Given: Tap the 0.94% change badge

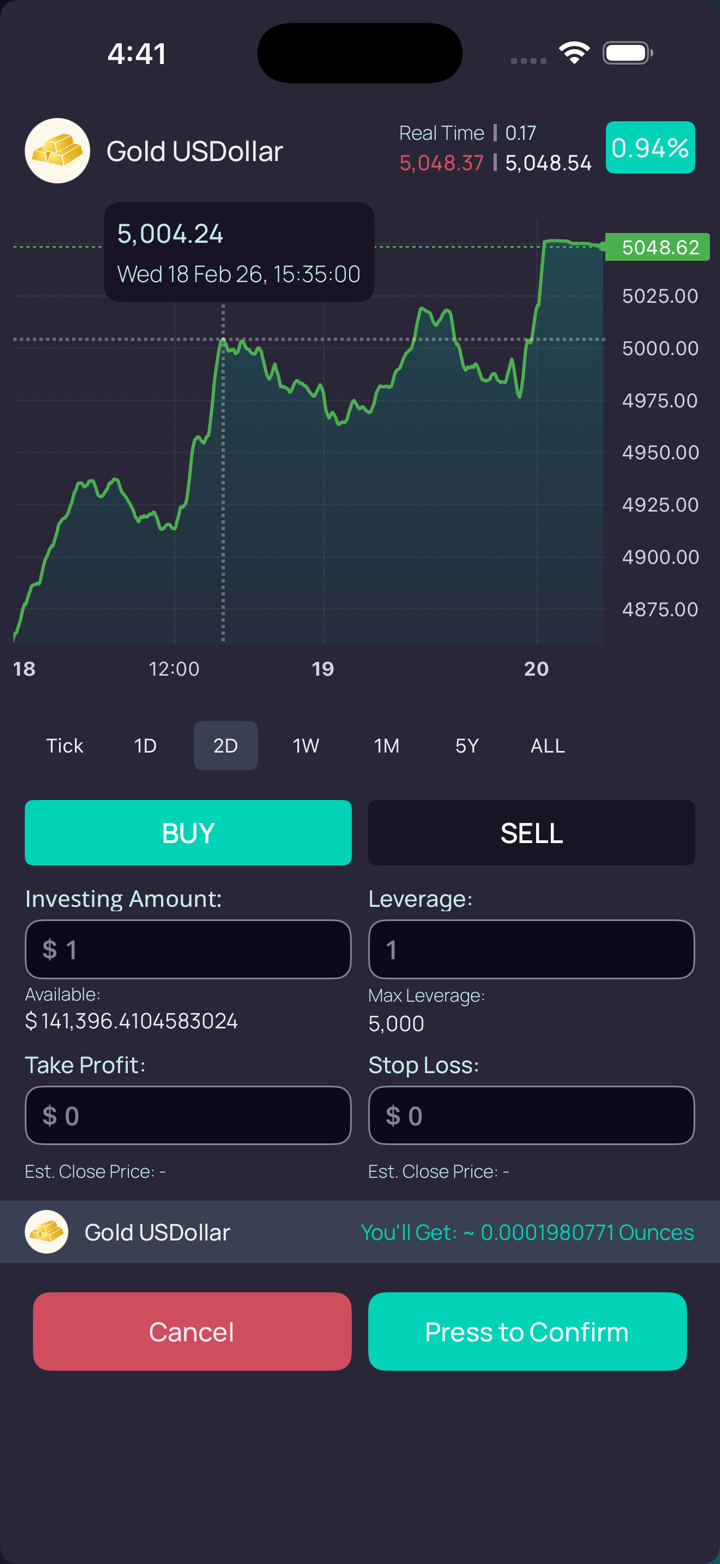Looking at the screenshot, I should pyautogui.click(x=650, y=148).
